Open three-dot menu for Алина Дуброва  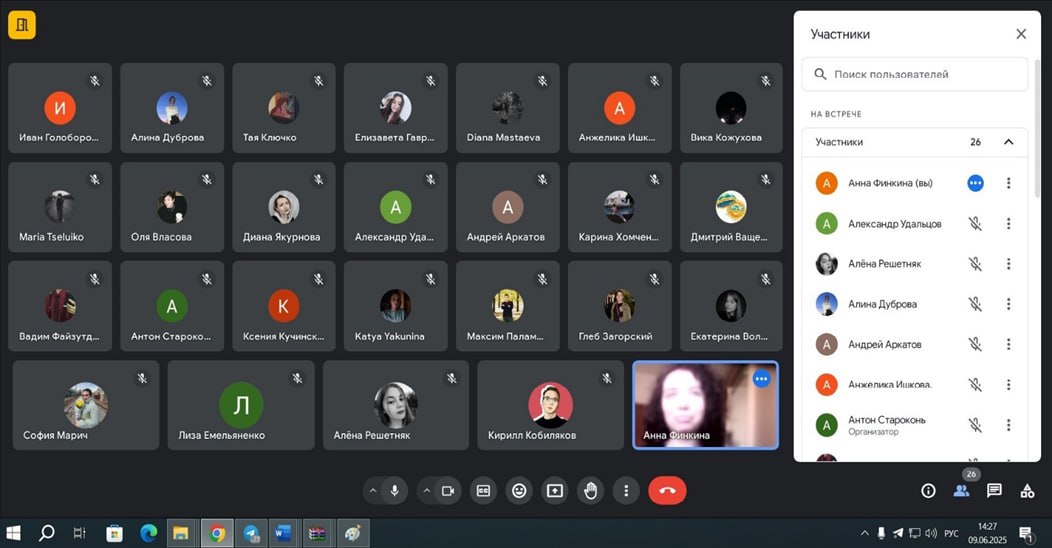(1008, 304)
